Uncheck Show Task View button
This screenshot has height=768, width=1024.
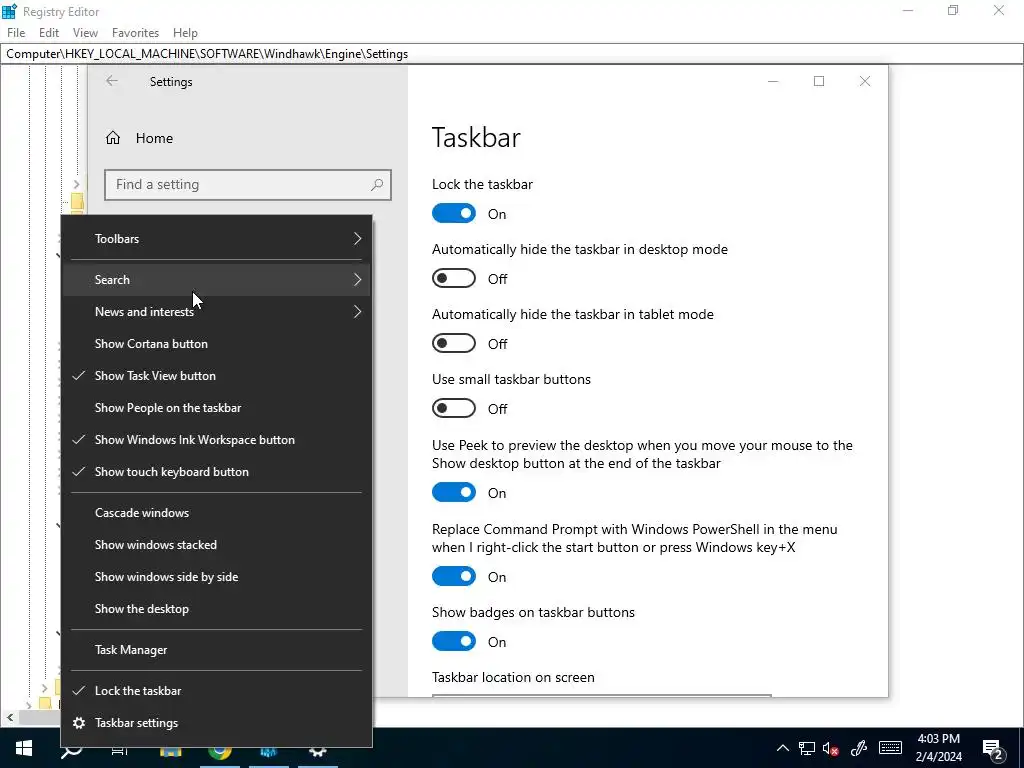(x=216, y=376)
